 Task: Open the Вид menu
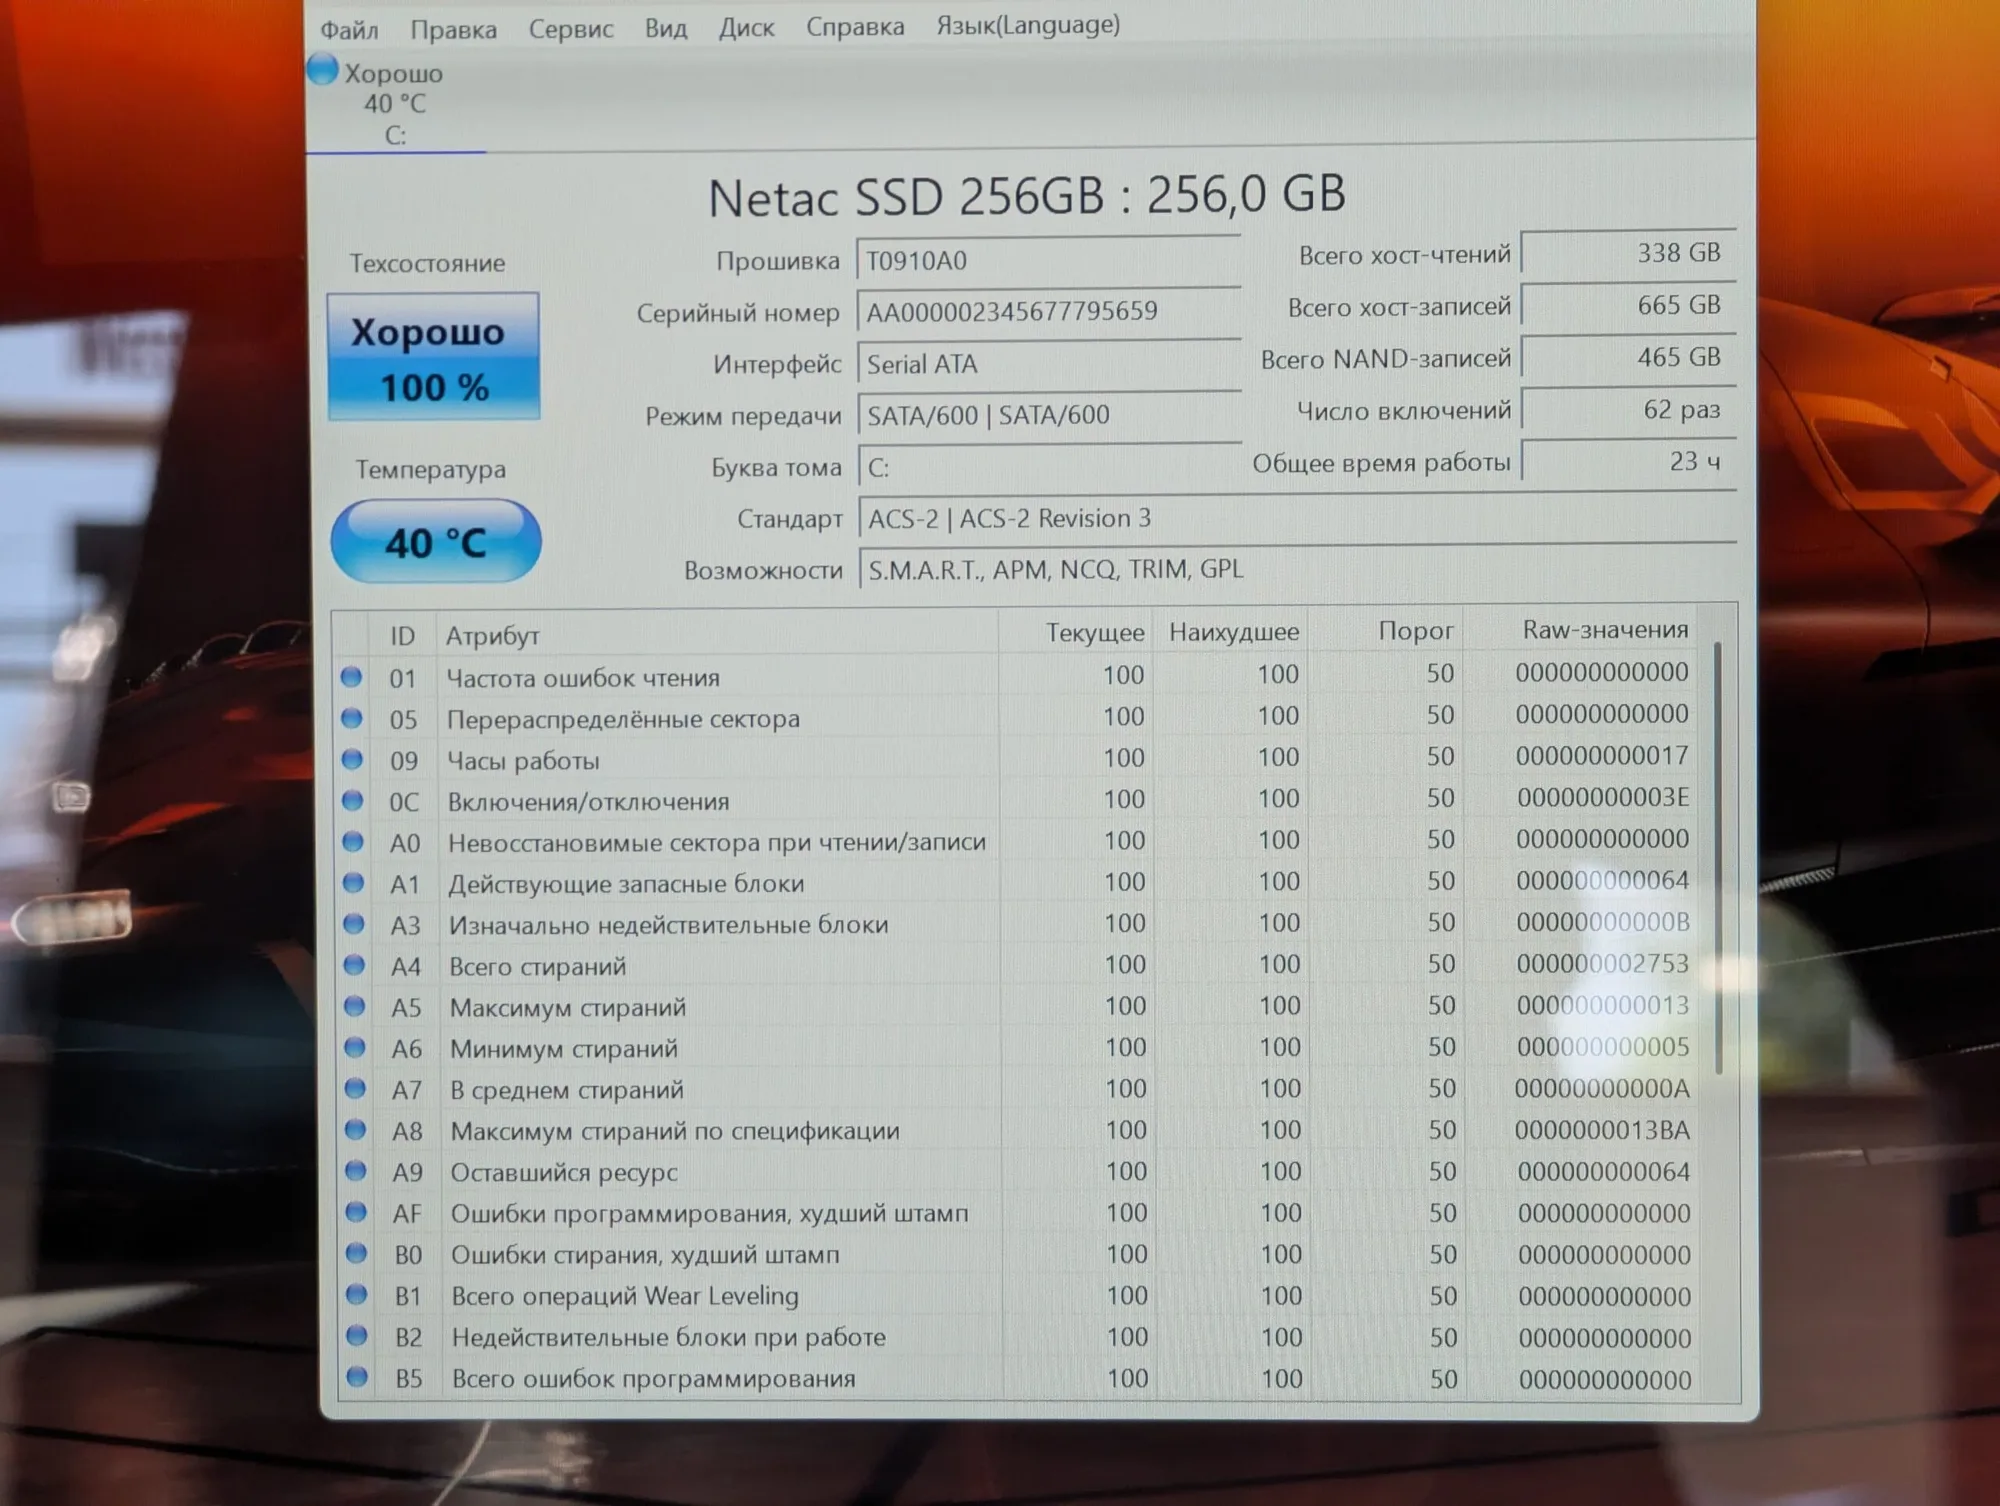click(x=666, y=28)
